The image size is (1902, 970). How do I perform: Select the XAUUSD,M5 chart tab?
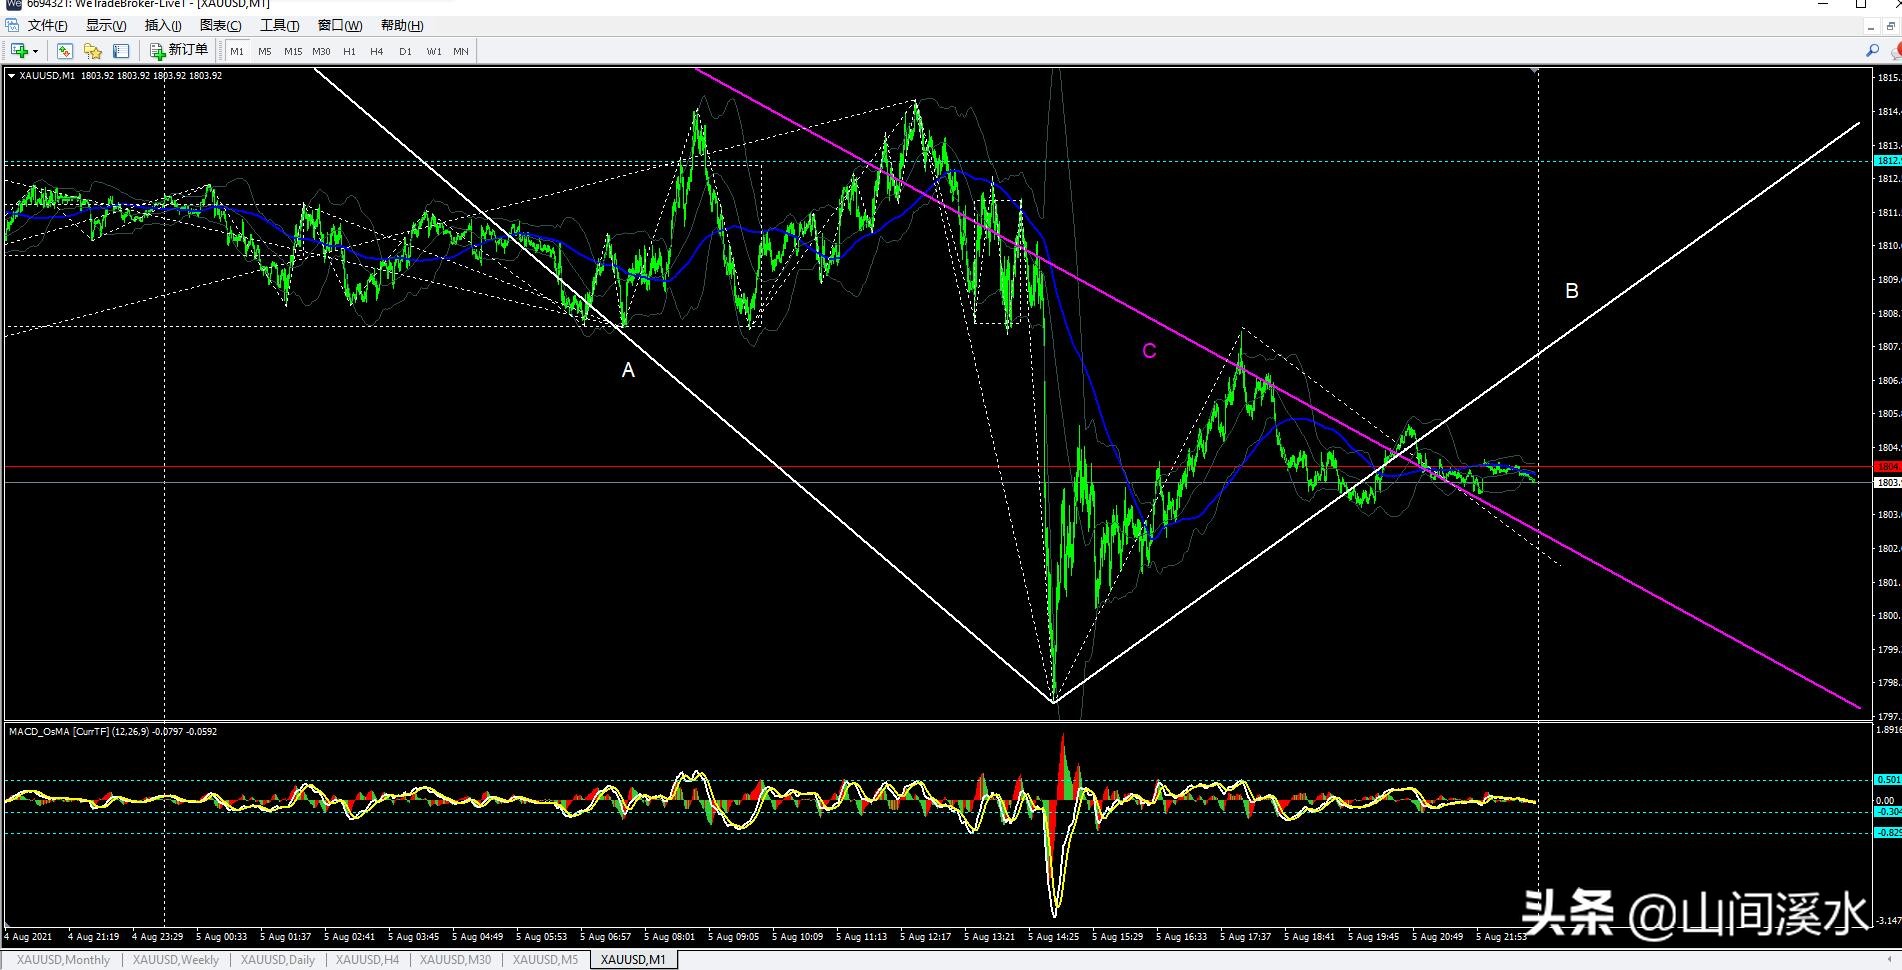(x=545, y=960)
